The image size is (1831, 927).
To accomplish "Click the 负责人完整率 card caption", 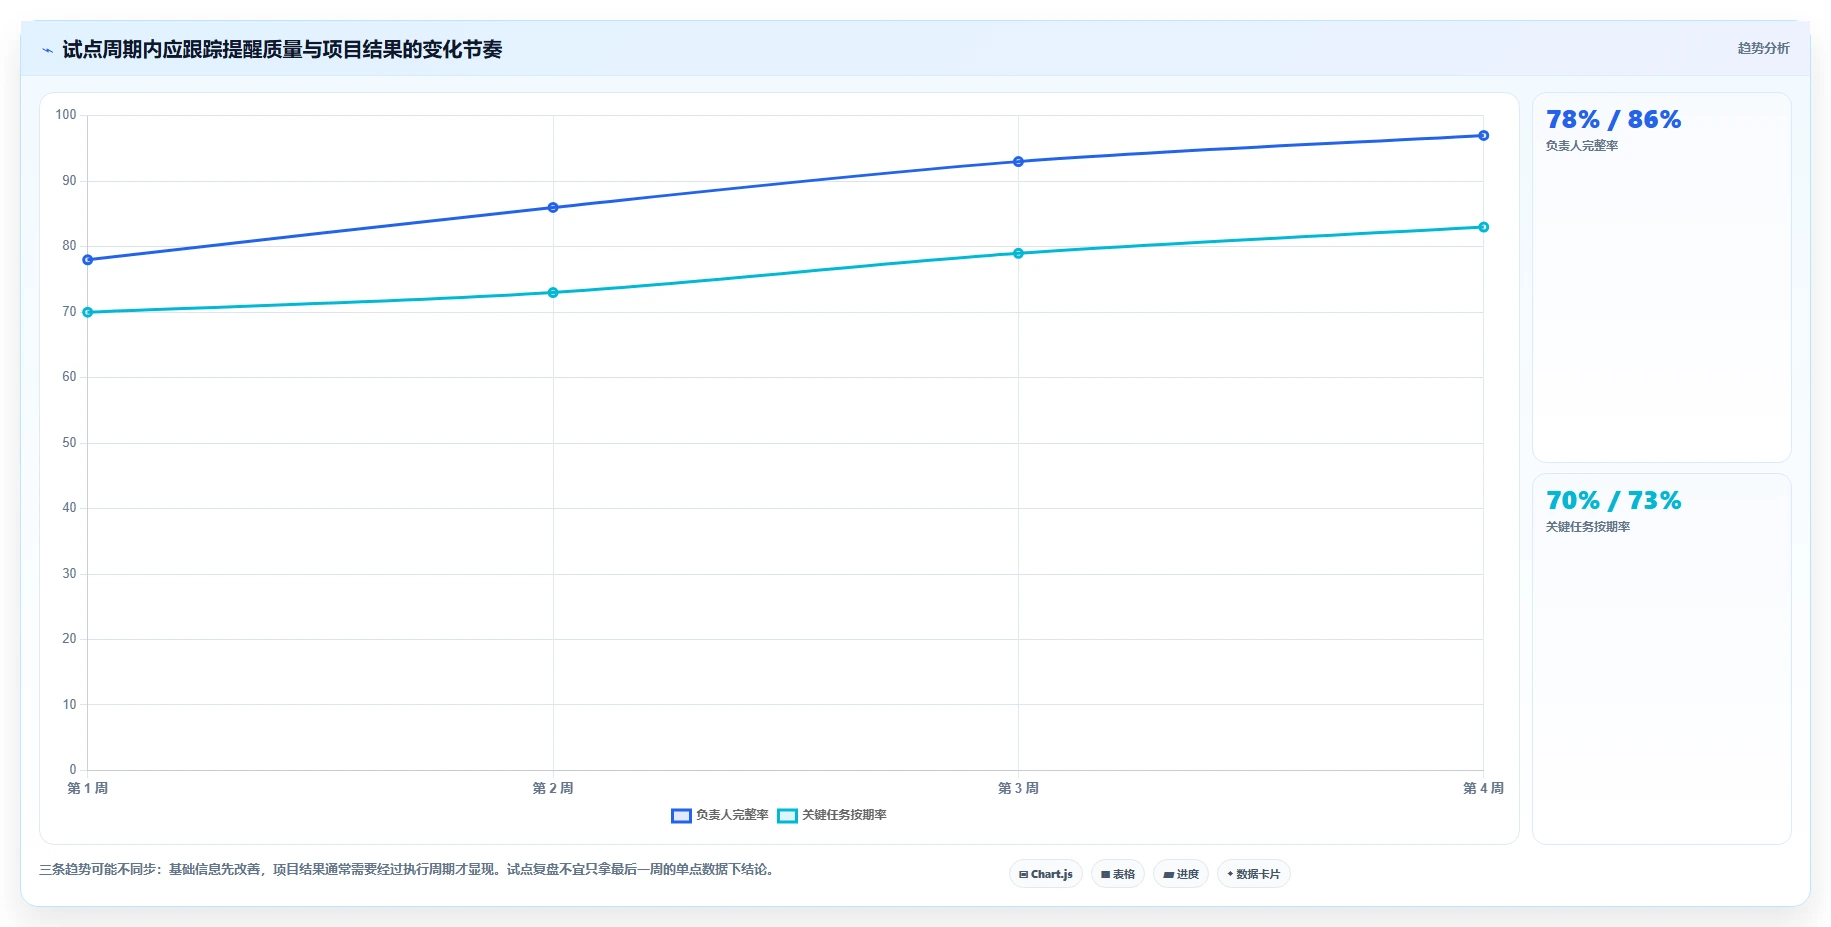I will (1582, 146).
